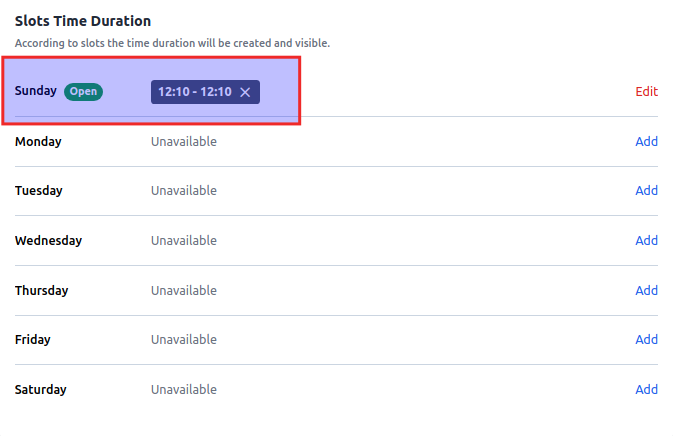Select the 12:10 - 12:10 slot chip
The image size is (673, 436).
tap(194, 92)
